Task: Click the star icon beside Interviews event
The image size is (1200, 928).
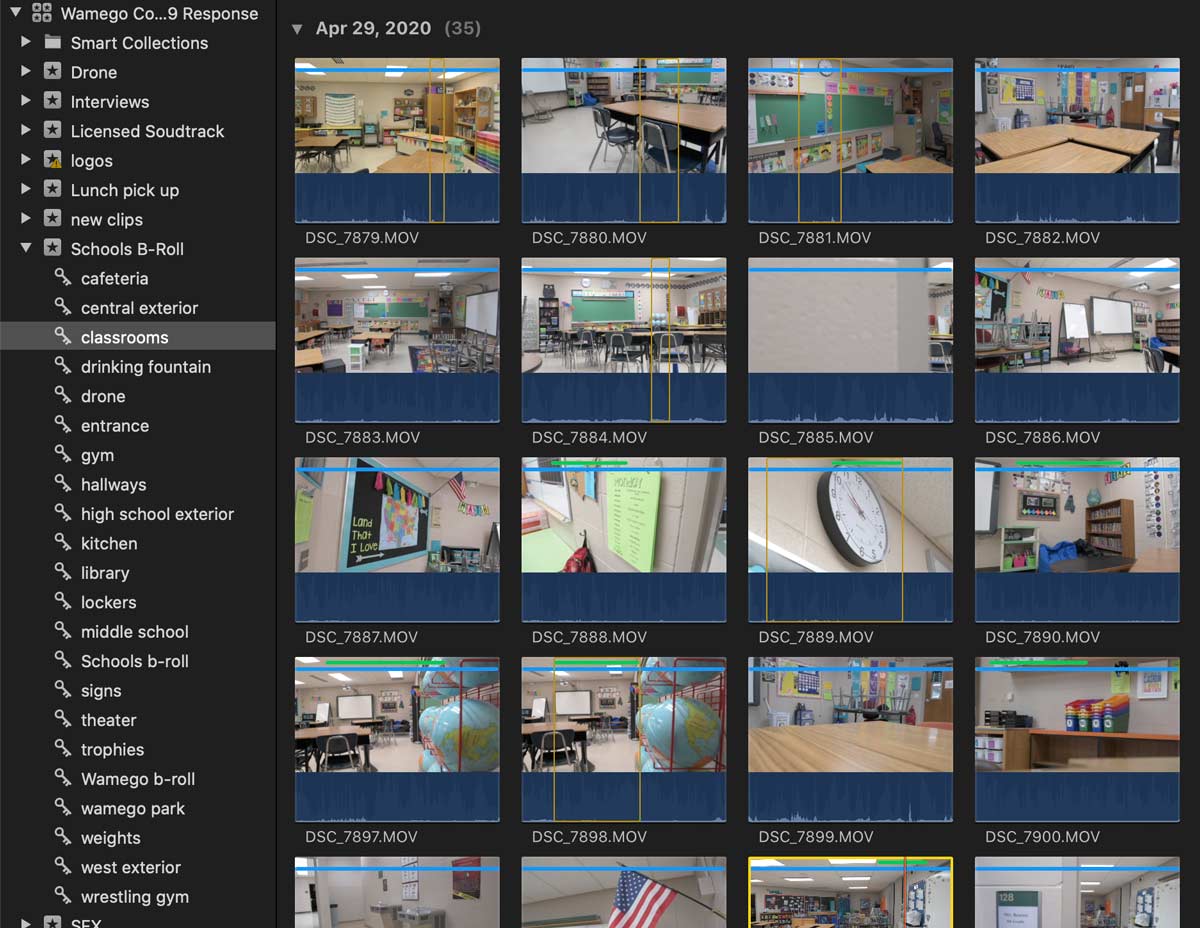Action: (53, 102)
